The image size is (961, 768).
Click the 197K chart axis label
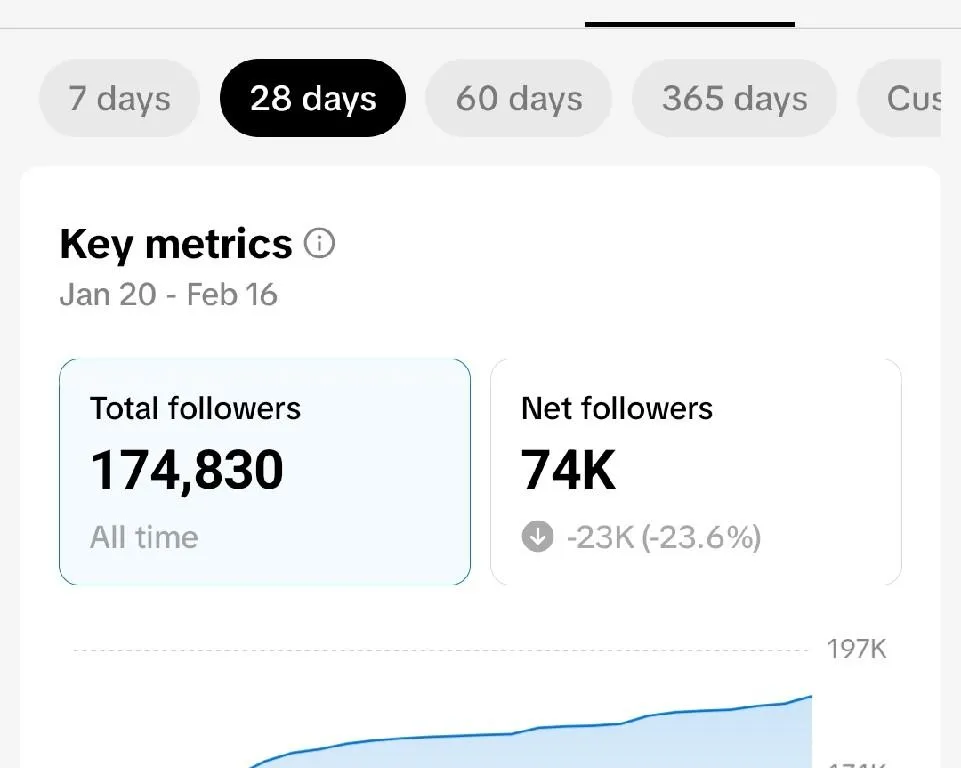tap(856, 650)
